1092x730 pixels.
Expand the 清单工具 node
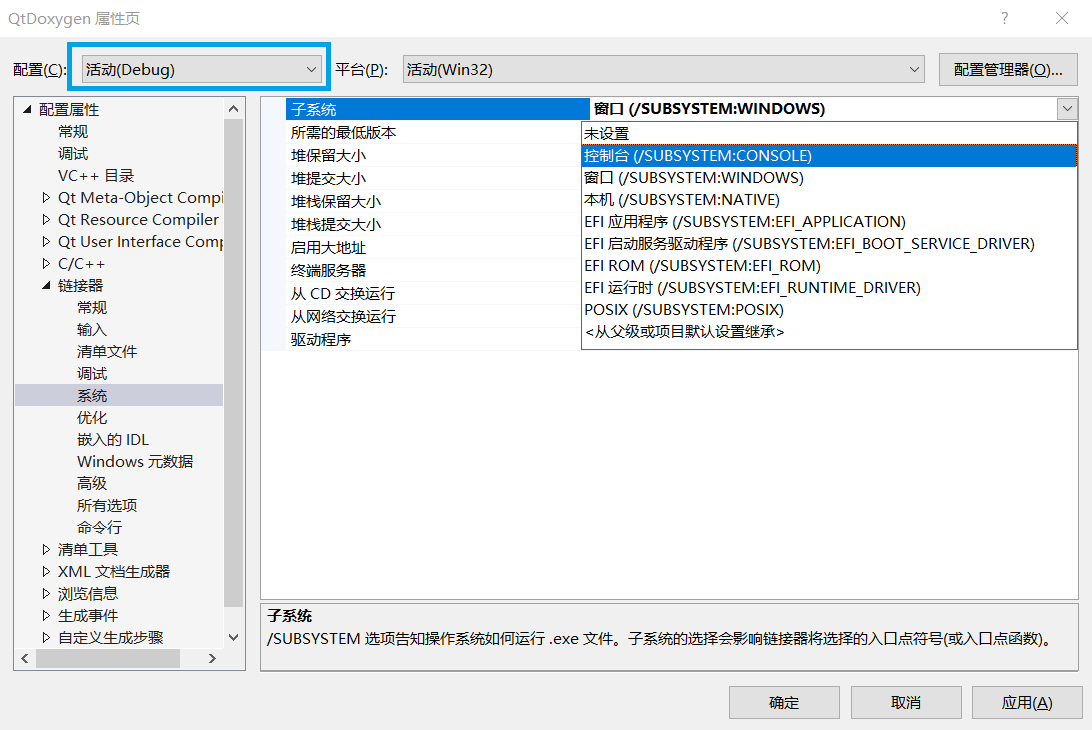pyautogui.click(x=44, y=549)
